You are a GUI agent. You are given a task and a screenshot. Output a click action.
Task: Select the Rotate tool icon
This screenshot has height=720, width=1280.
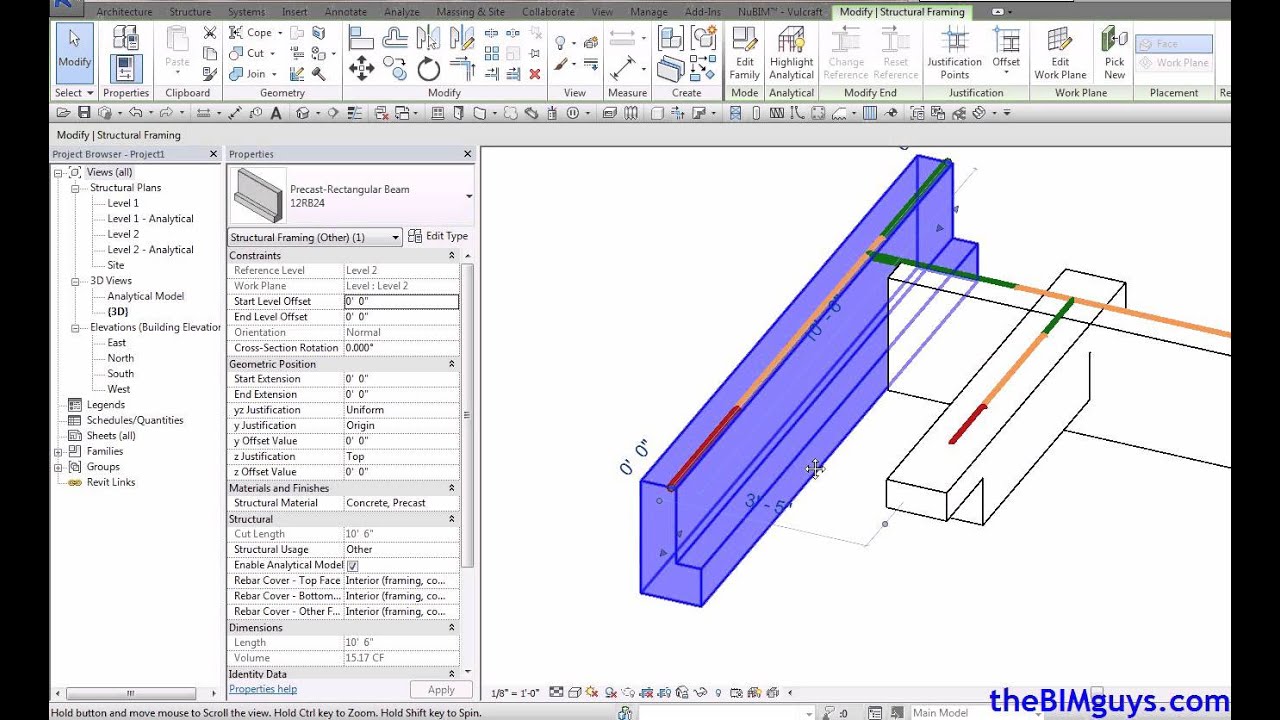[x=429, y=69]
